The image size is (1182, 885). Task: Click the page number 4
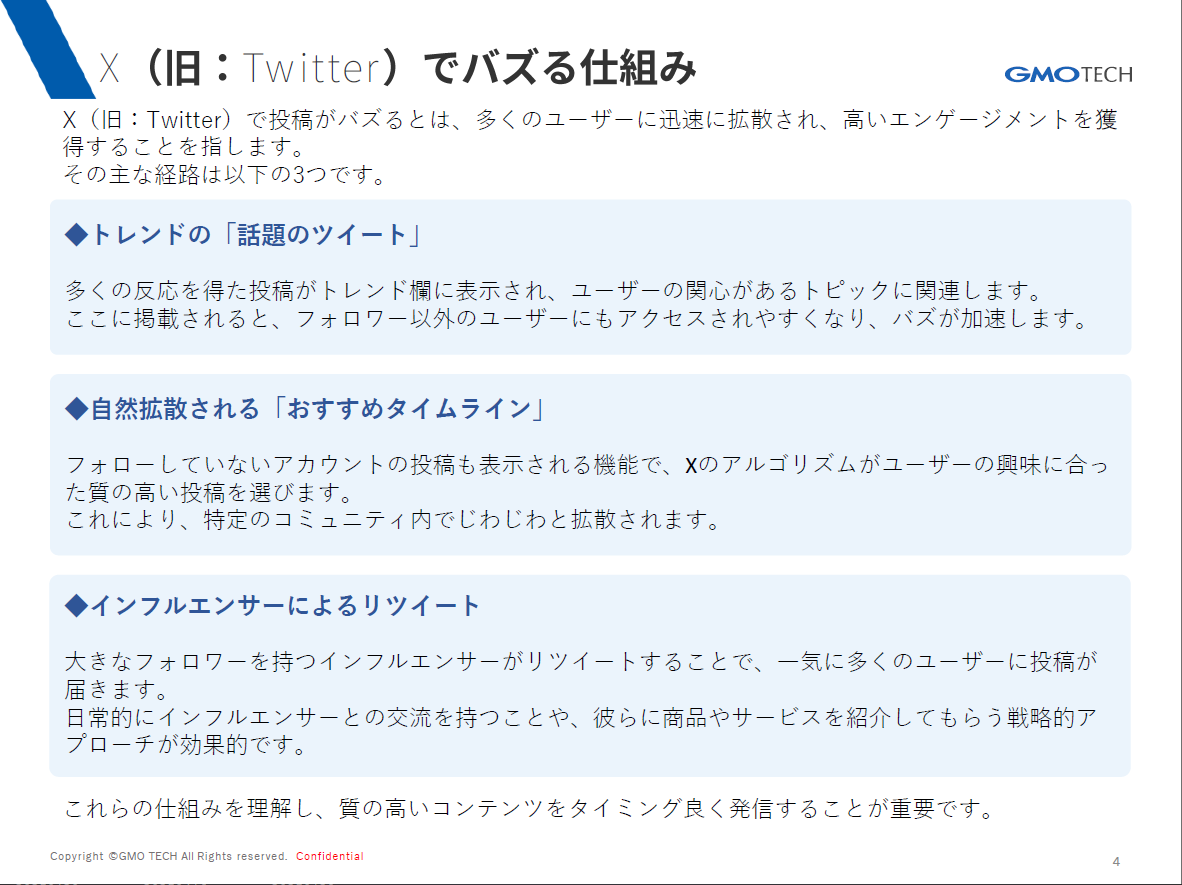coord(1116,862)
